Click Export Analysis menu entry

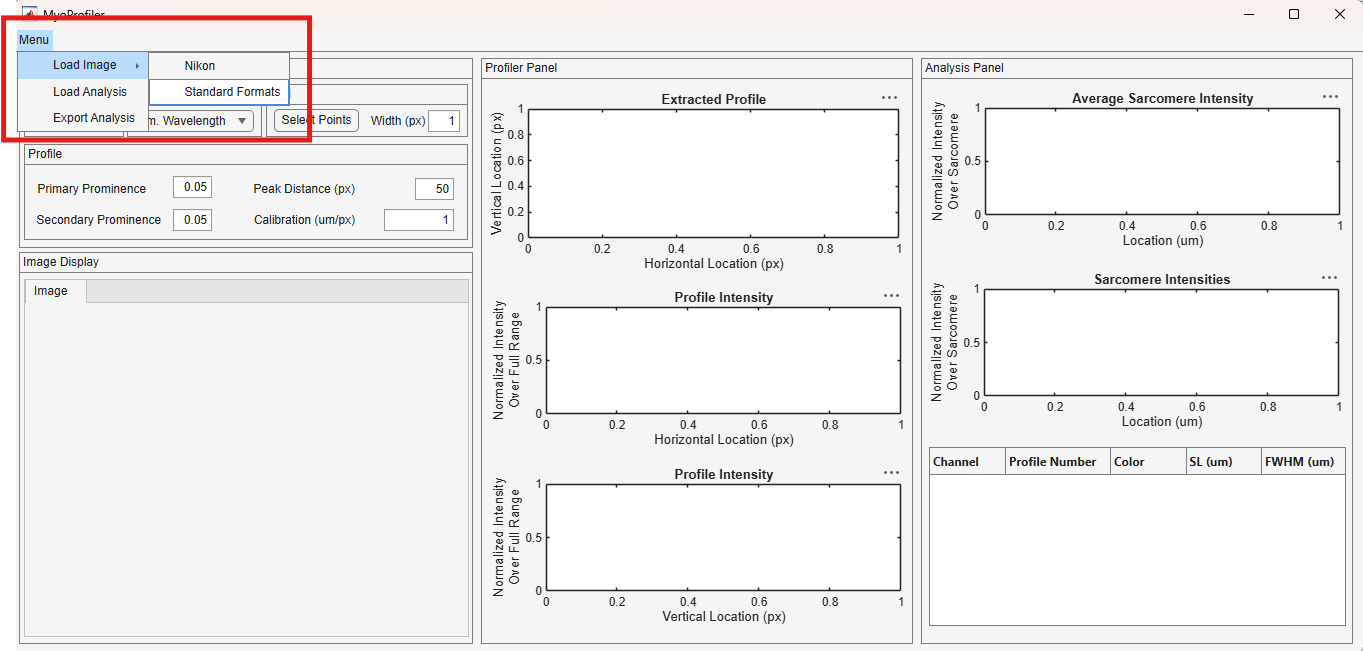[x=84, y=118]
